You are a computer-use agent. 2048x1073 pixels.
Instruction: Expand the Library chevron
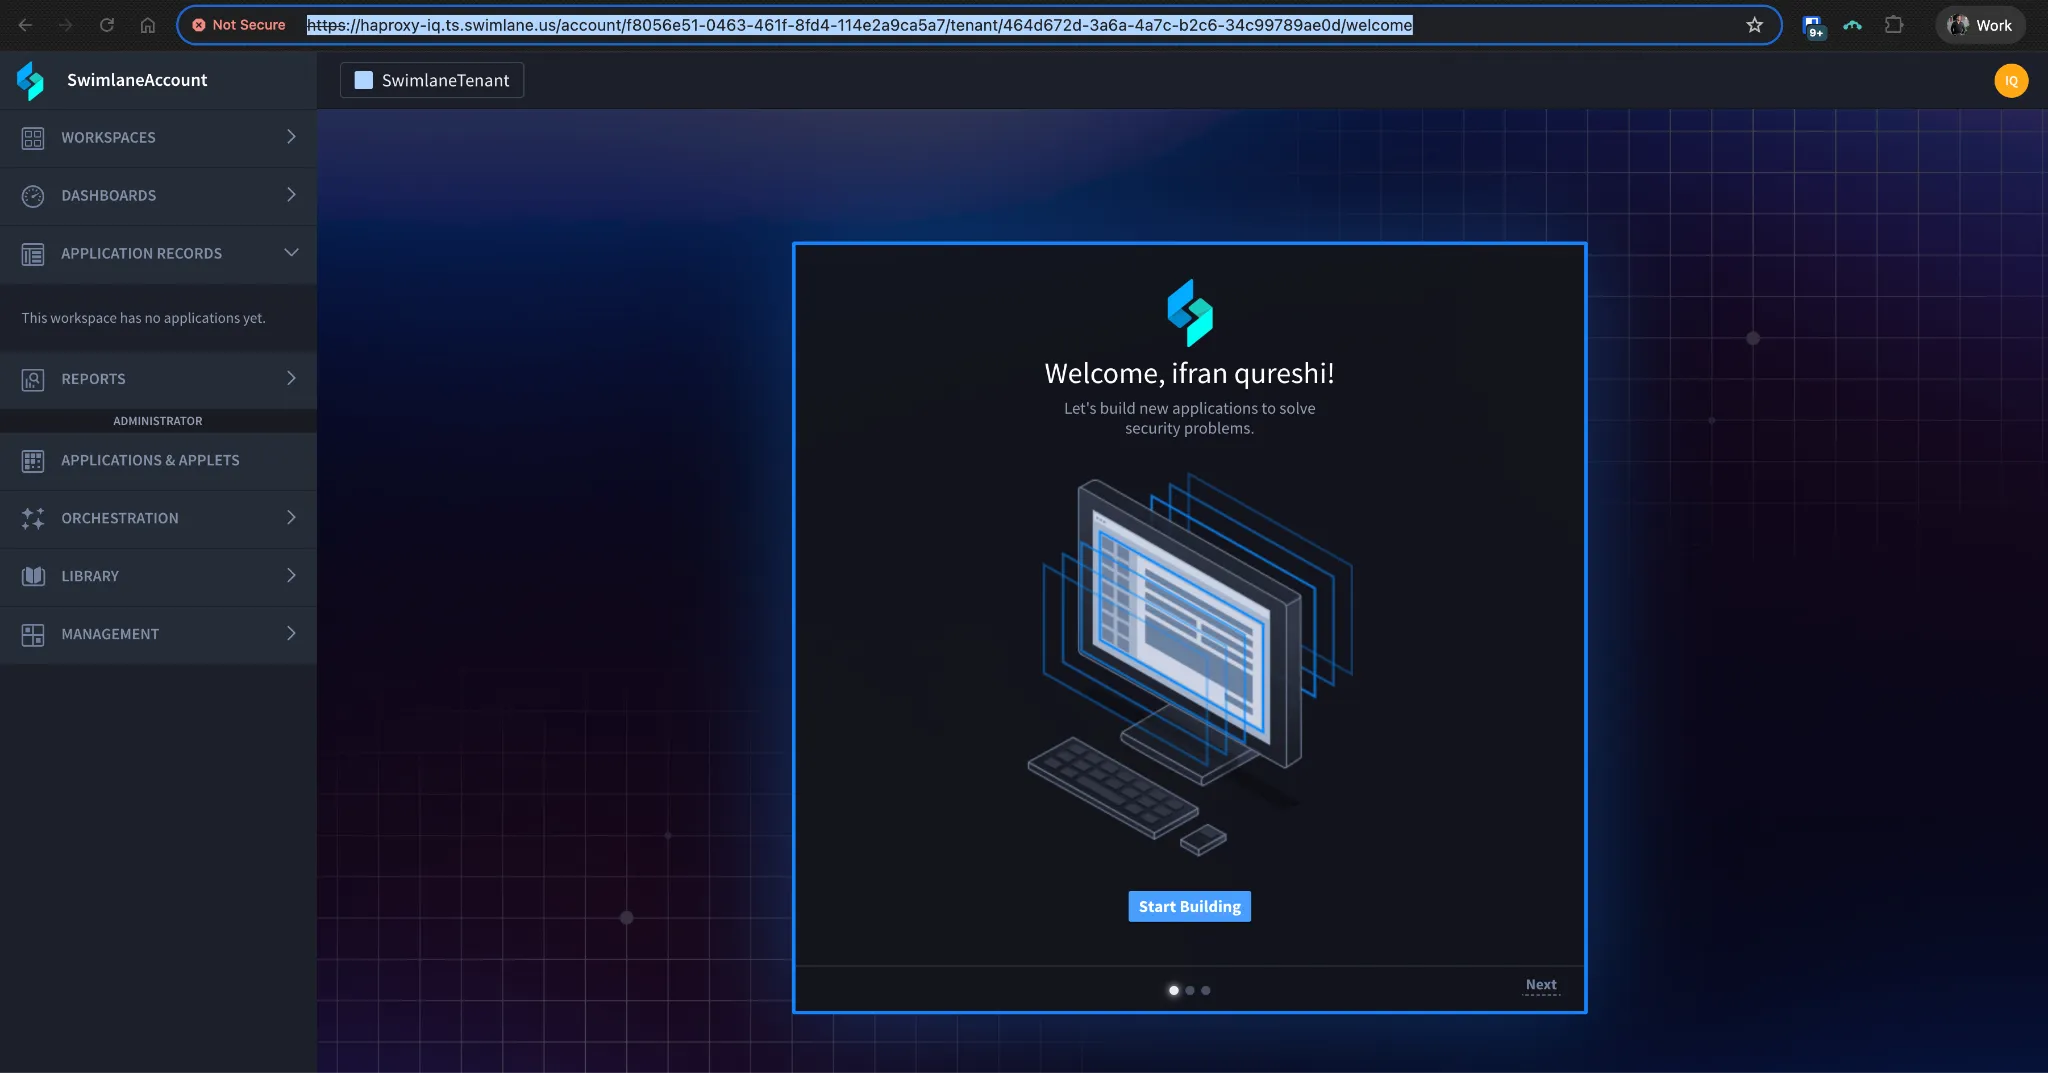pos(291,576)
